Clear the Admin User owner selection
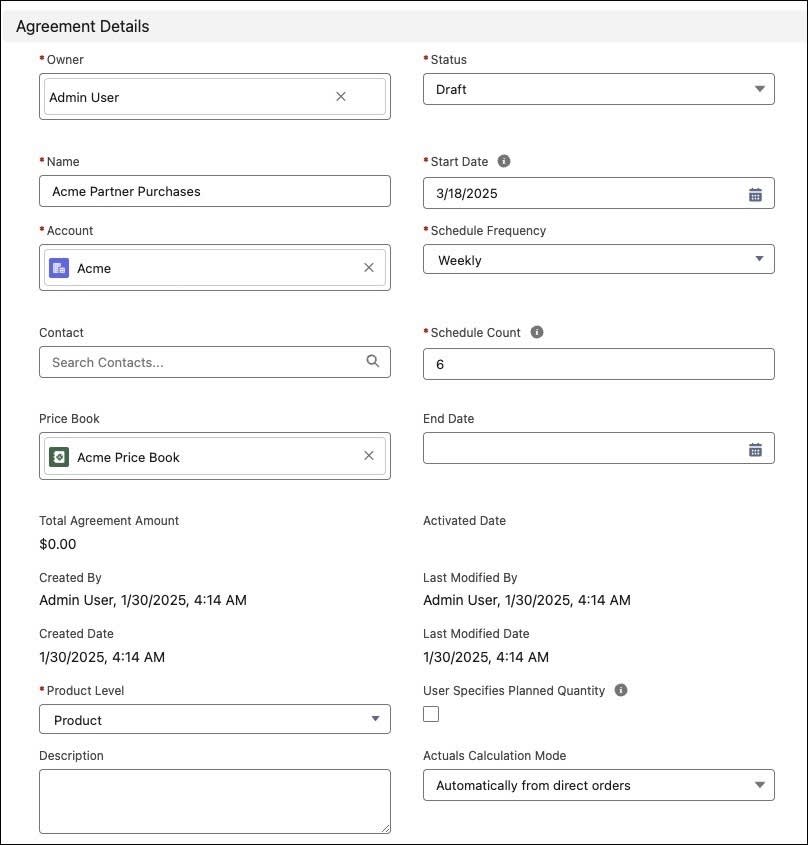 [341, 97]
